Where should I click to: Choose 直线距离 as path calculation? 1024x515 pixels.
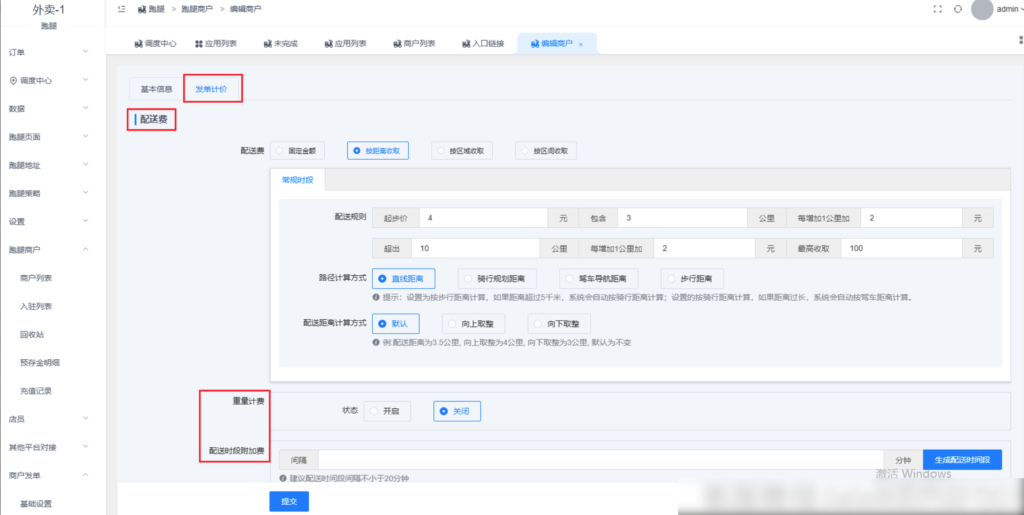click(x=403, y=279)
